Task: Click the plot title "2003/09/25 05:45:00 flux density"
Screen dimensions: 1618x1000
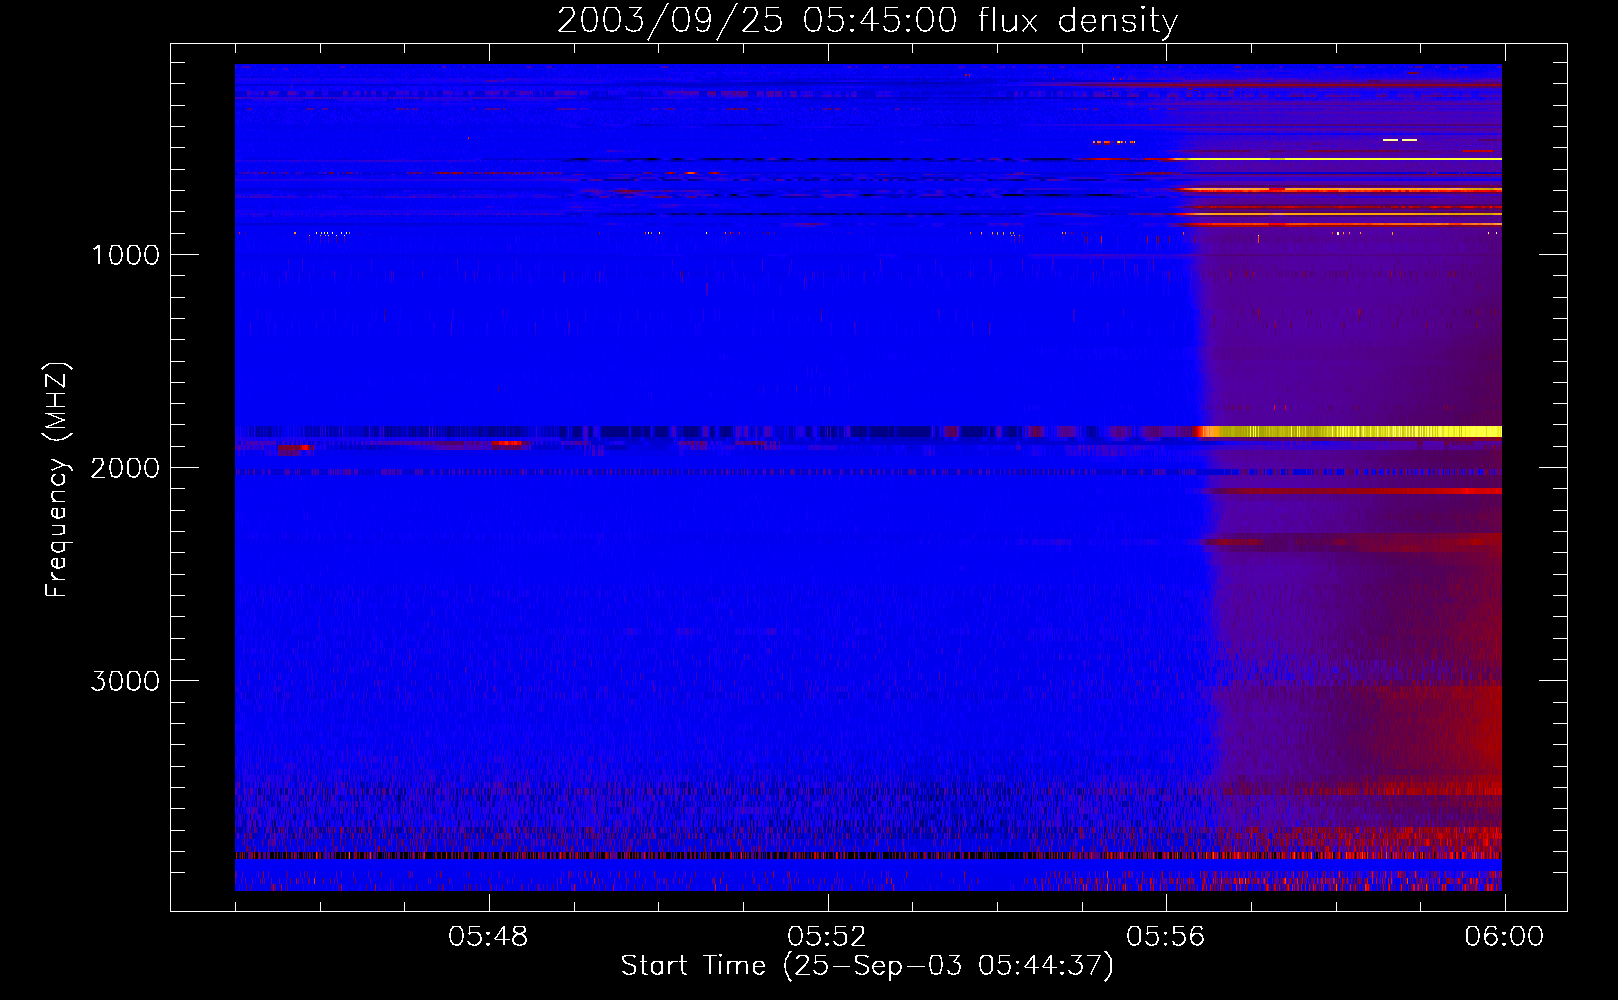Action: (867, 20)
